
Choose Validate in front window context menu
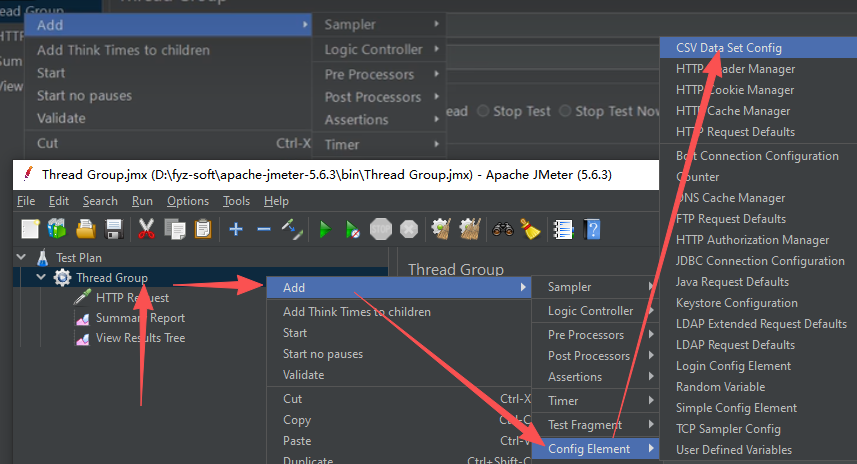[399, 375]
